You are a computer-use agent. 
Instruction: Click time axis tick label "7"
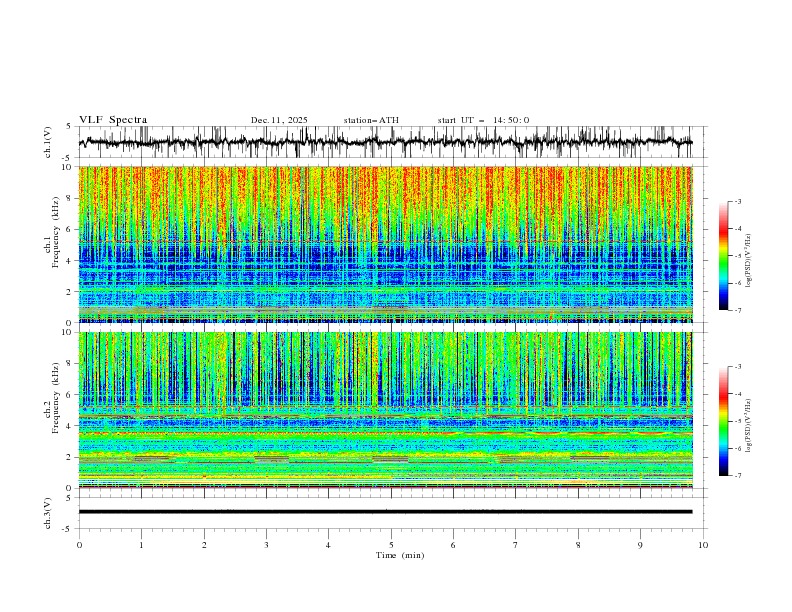(516, 545)
